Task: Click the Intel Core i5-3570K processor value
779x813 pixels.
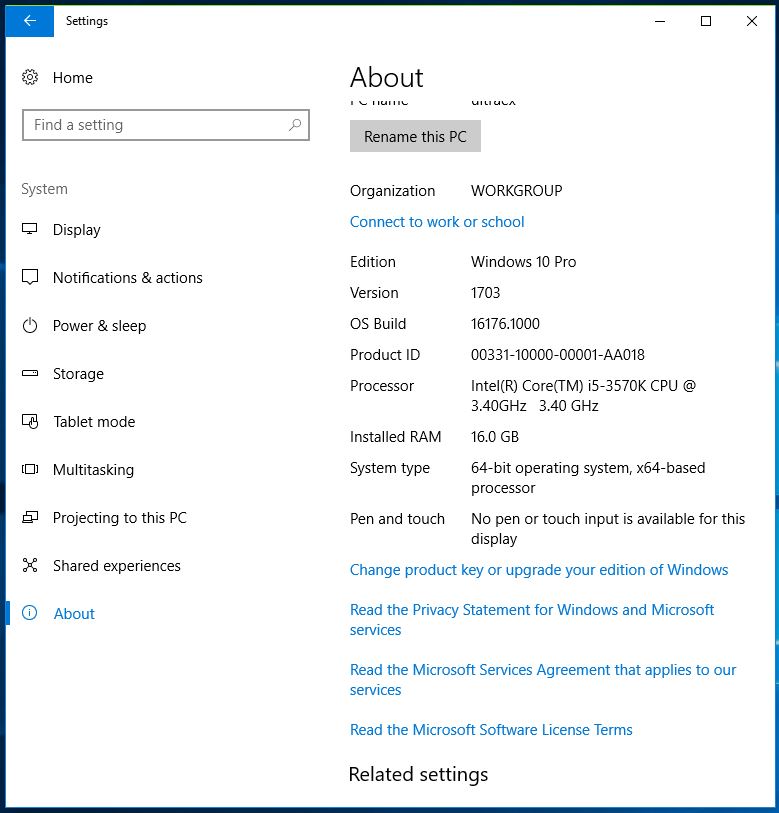Action: click(583, 396)
